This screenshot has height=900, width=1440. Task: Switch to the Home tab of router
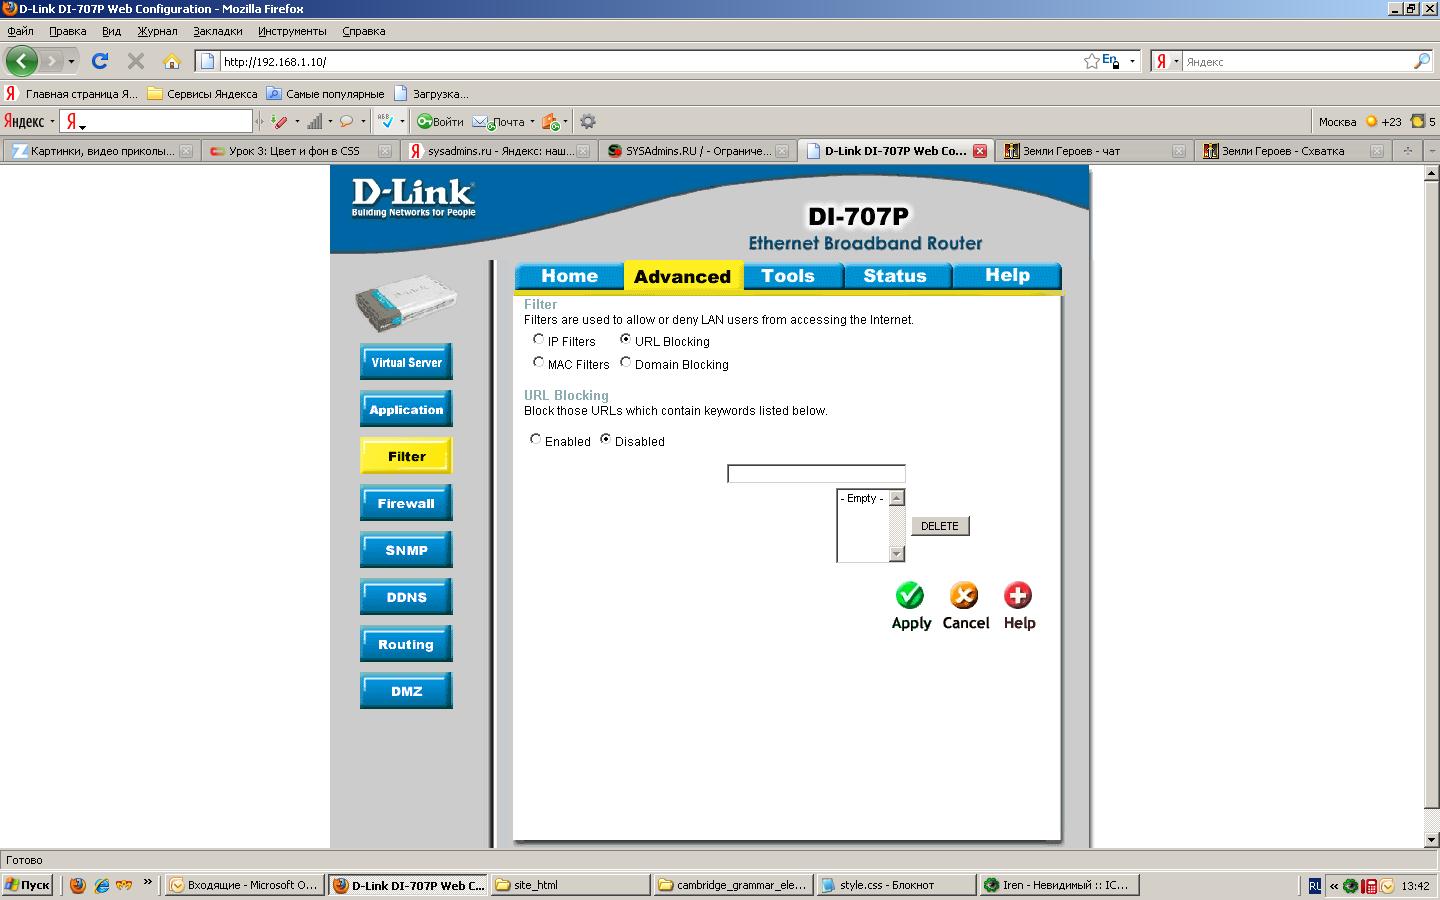pyautogui.click(x=569, y=276)
